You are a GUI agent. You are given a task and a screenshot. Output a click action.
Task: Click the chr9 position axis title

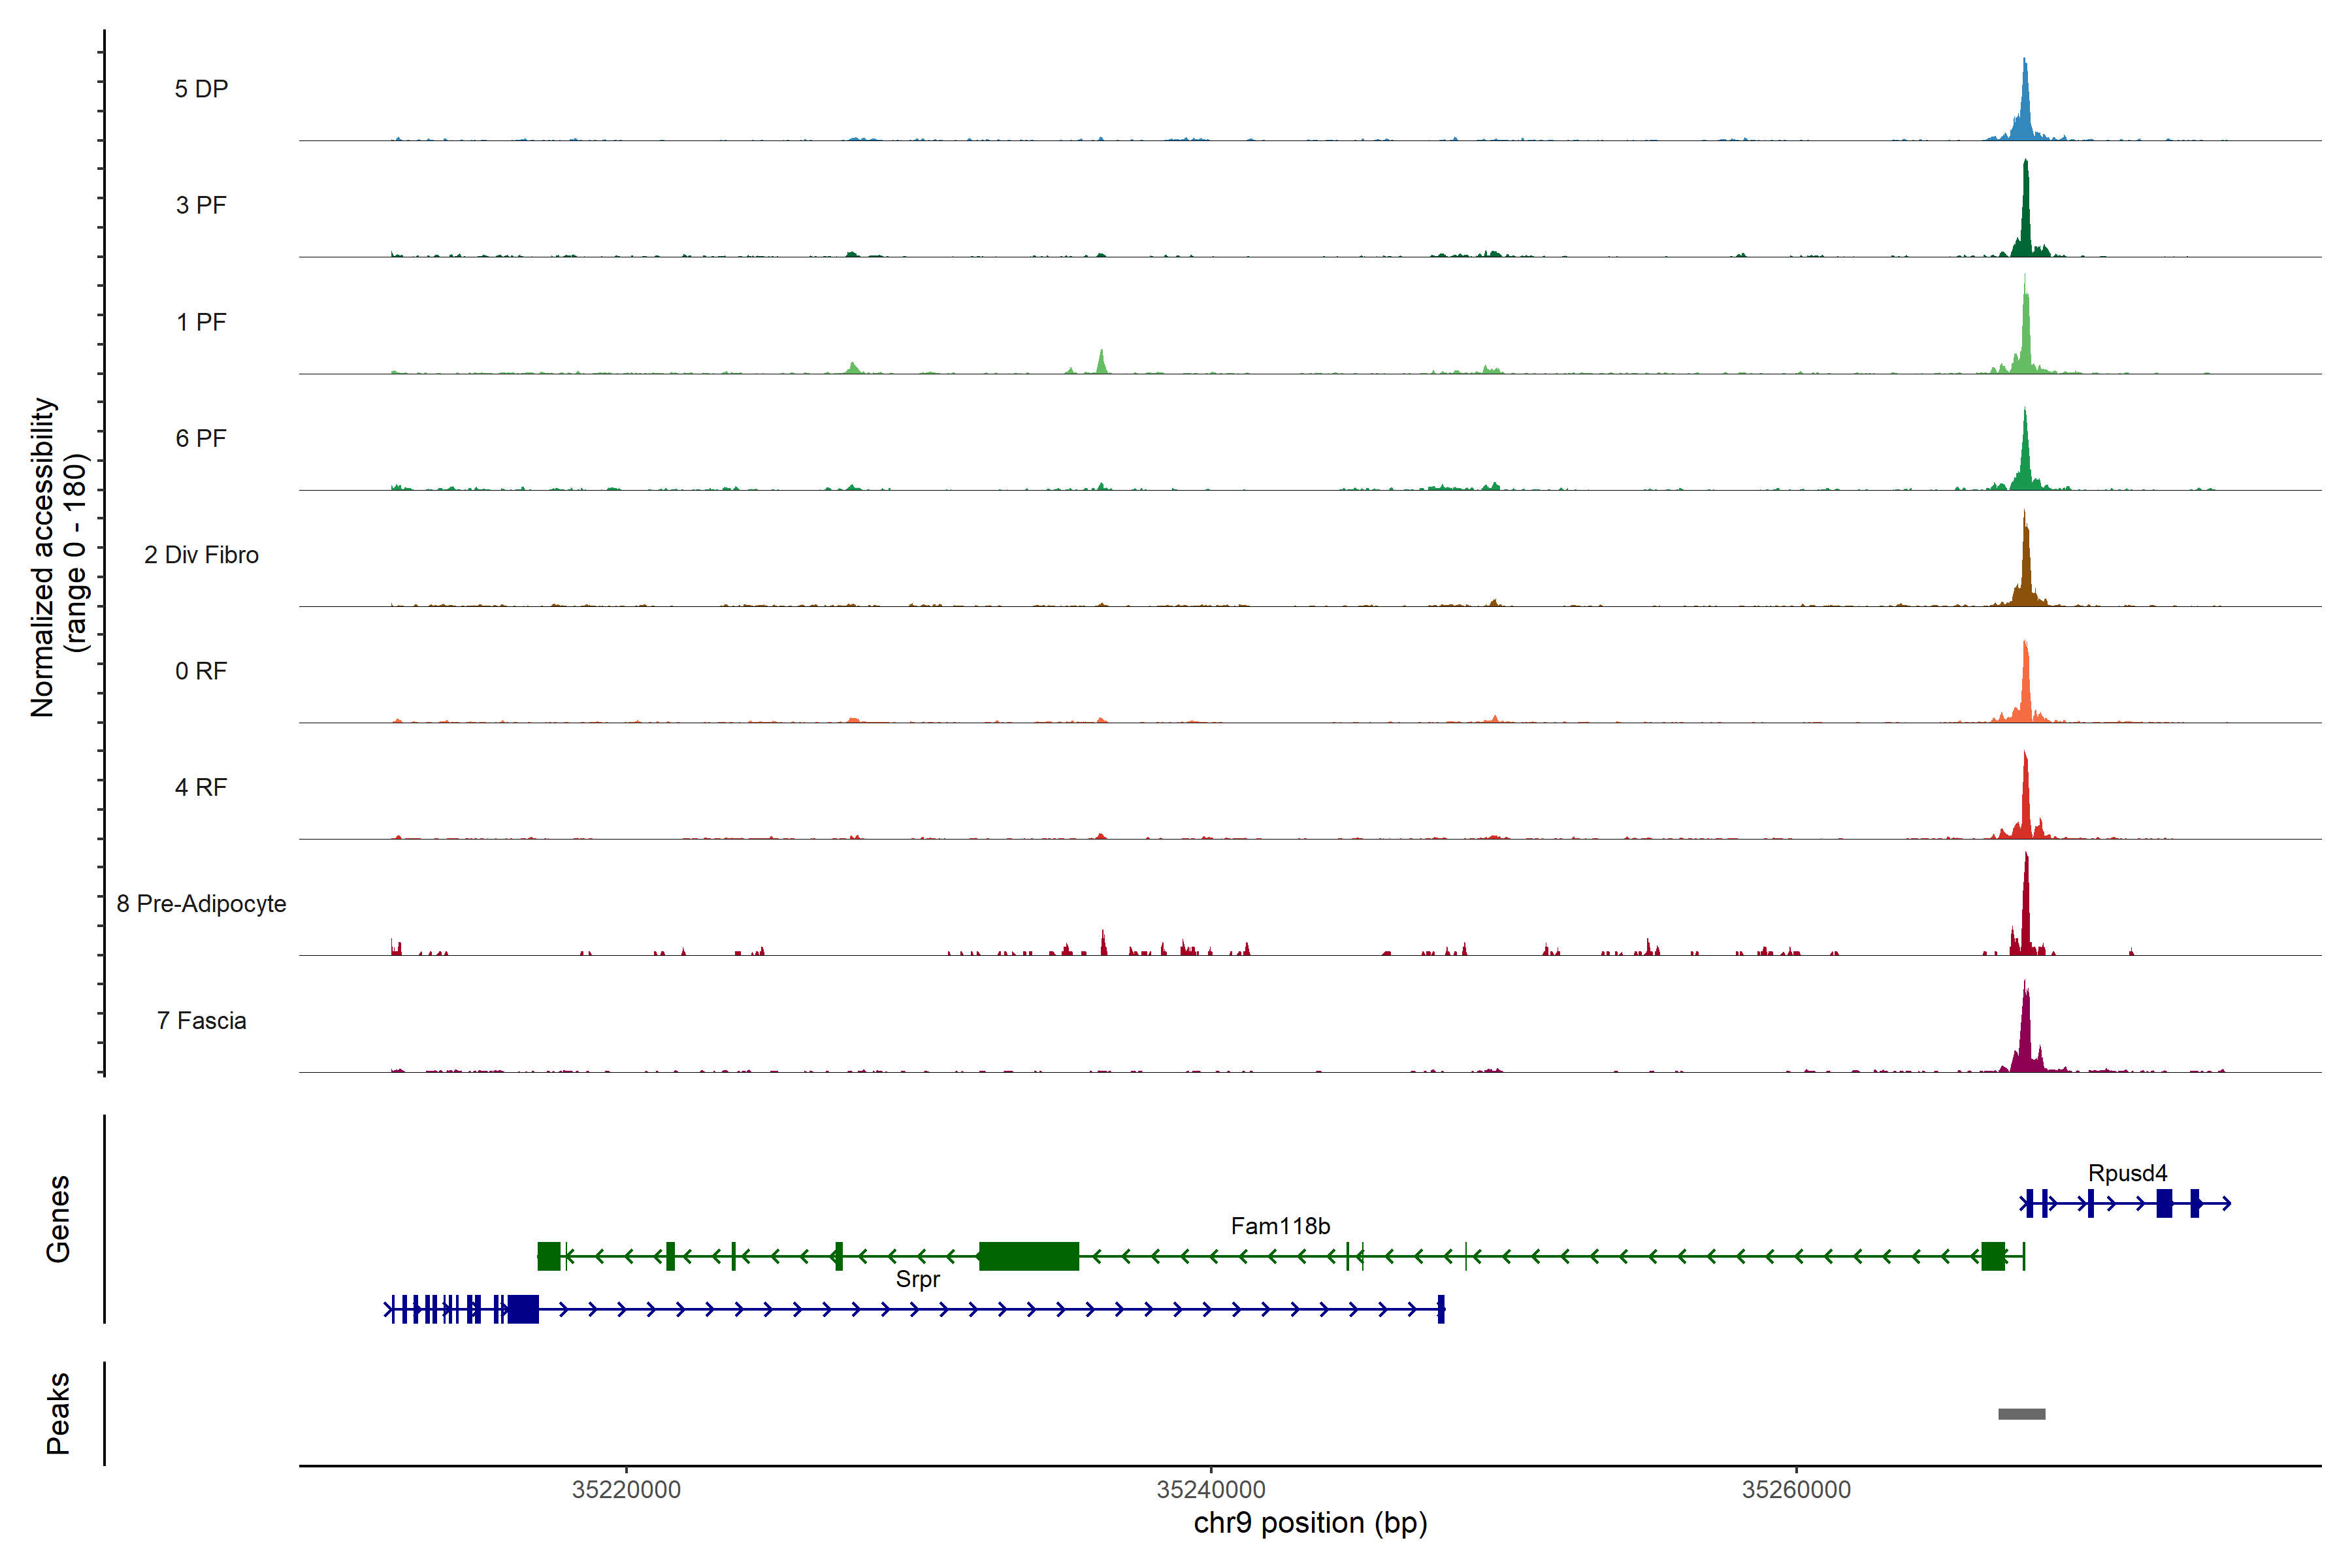(1310, 1523)
